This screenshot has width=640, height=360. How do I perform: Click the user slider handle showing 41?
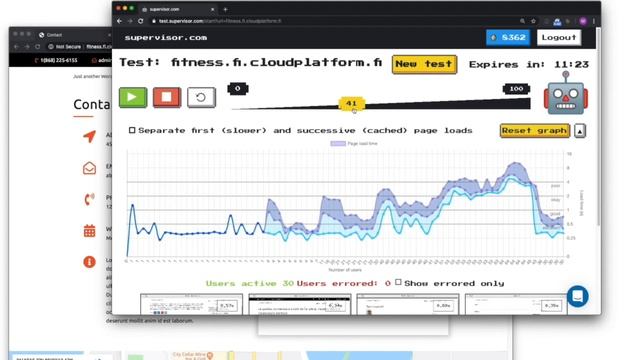click(351, 104)
